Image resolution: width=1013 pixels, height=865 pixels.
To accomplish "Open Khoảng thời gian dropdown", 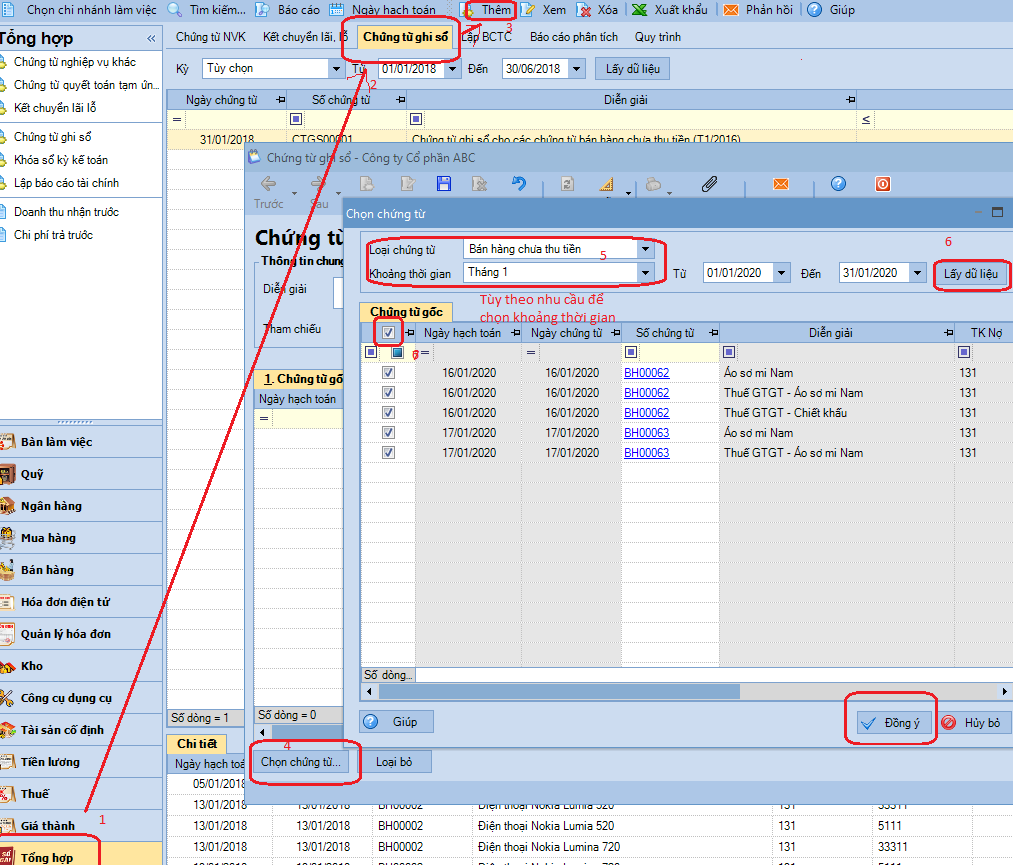I will pyautogui.click(x=645, y=273).
